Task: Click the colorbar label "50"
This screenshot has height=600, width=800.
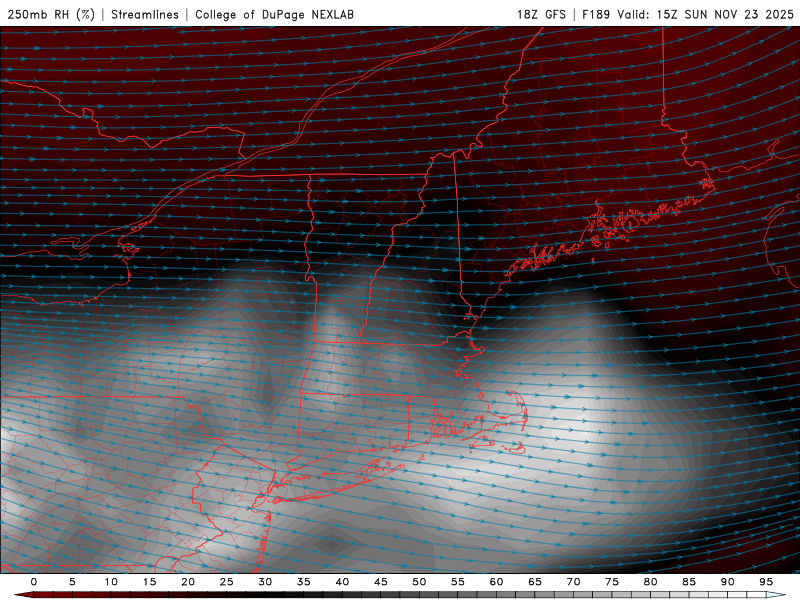Action: pyautogui.click(x=419, y=582)
